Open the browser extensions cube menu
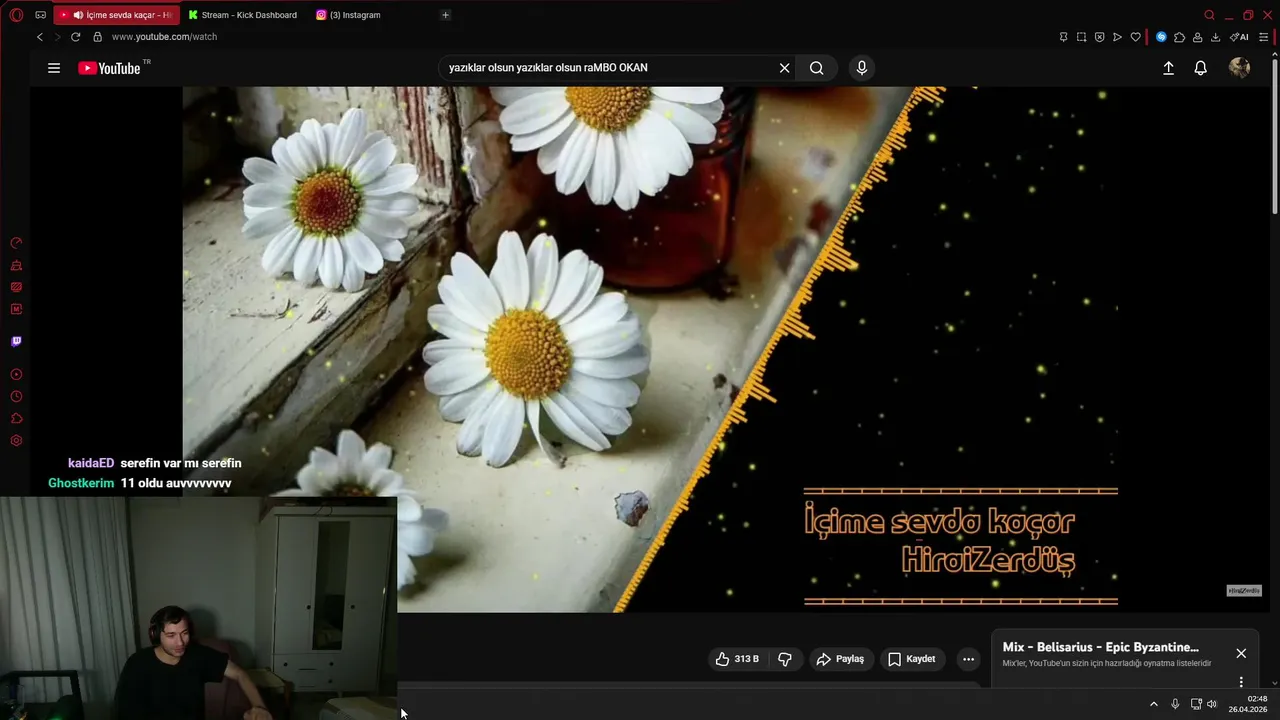The height and width of the screenshot is (720, 1280). (x=1179, y=37)
